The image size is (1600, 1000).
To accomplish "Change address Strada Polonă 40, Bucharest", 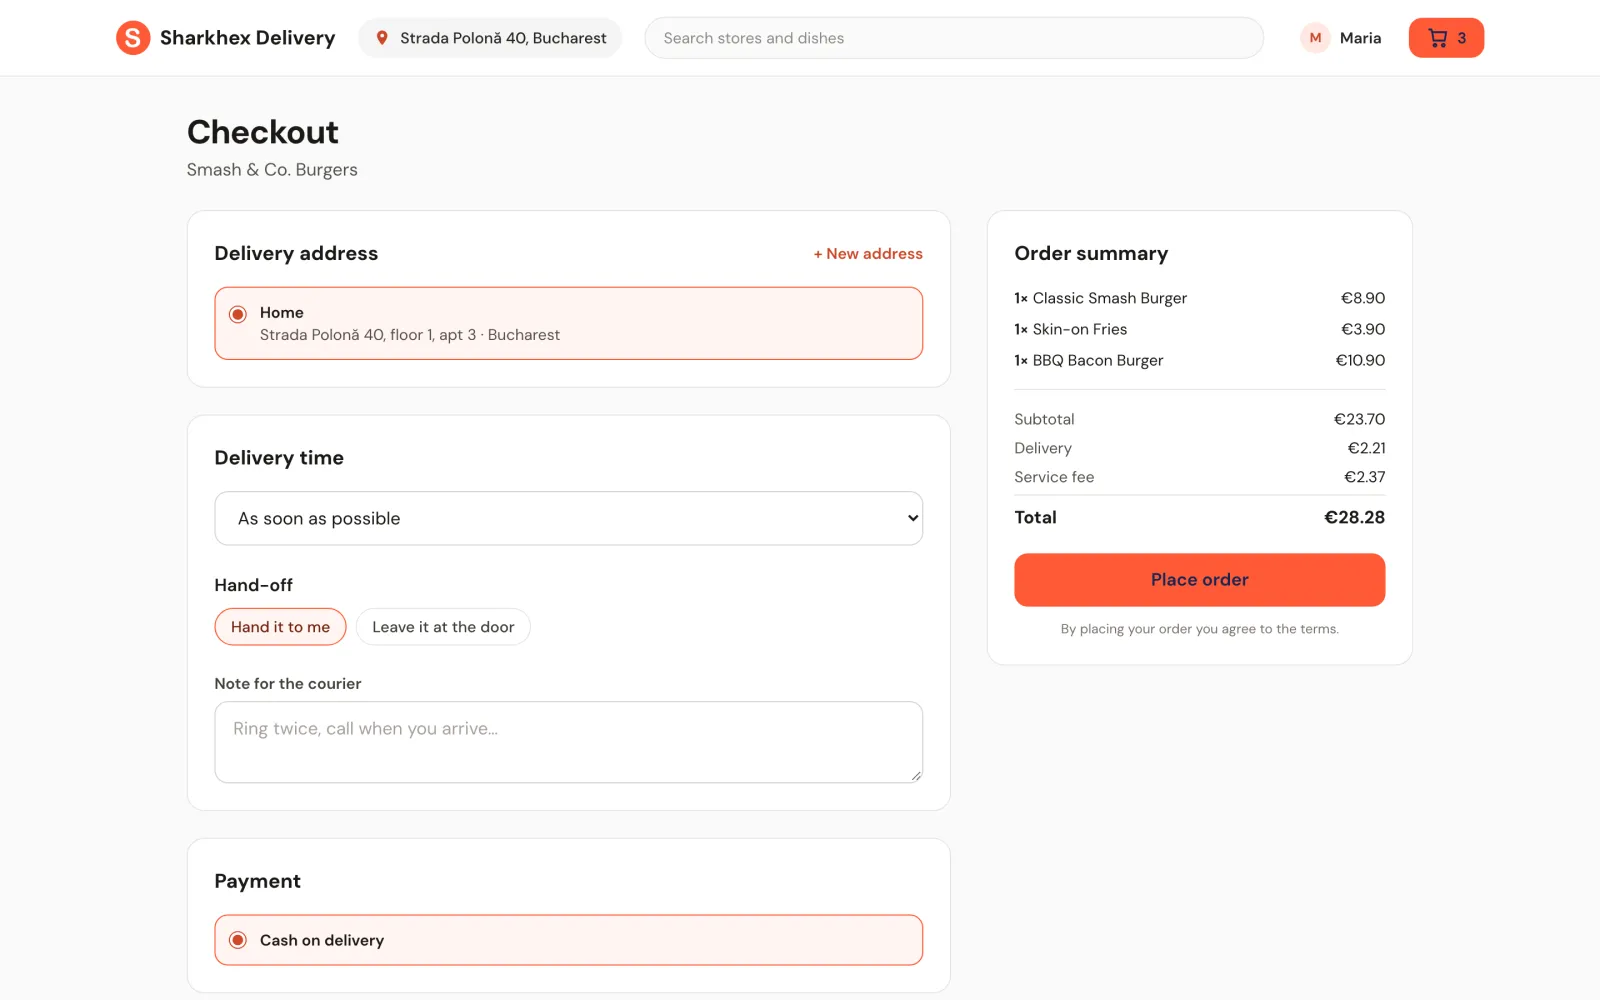I will [490, 38].
